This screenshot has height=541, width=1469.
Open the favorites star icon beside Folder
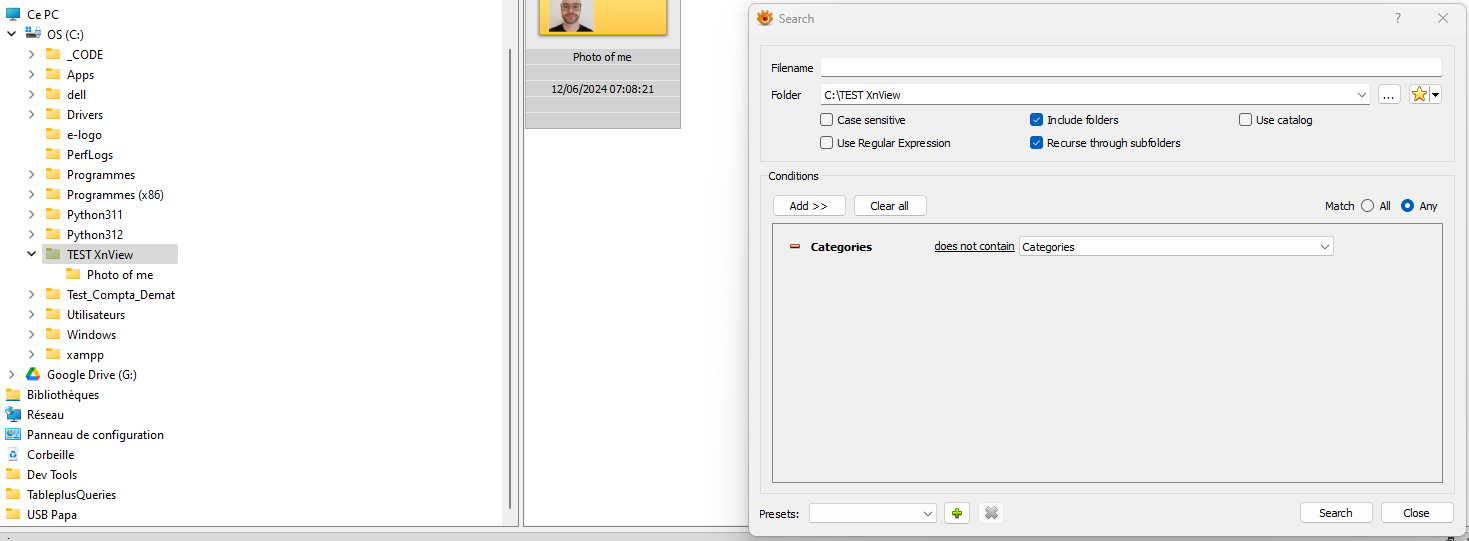pyautogui.click(x=1419, y=94)
